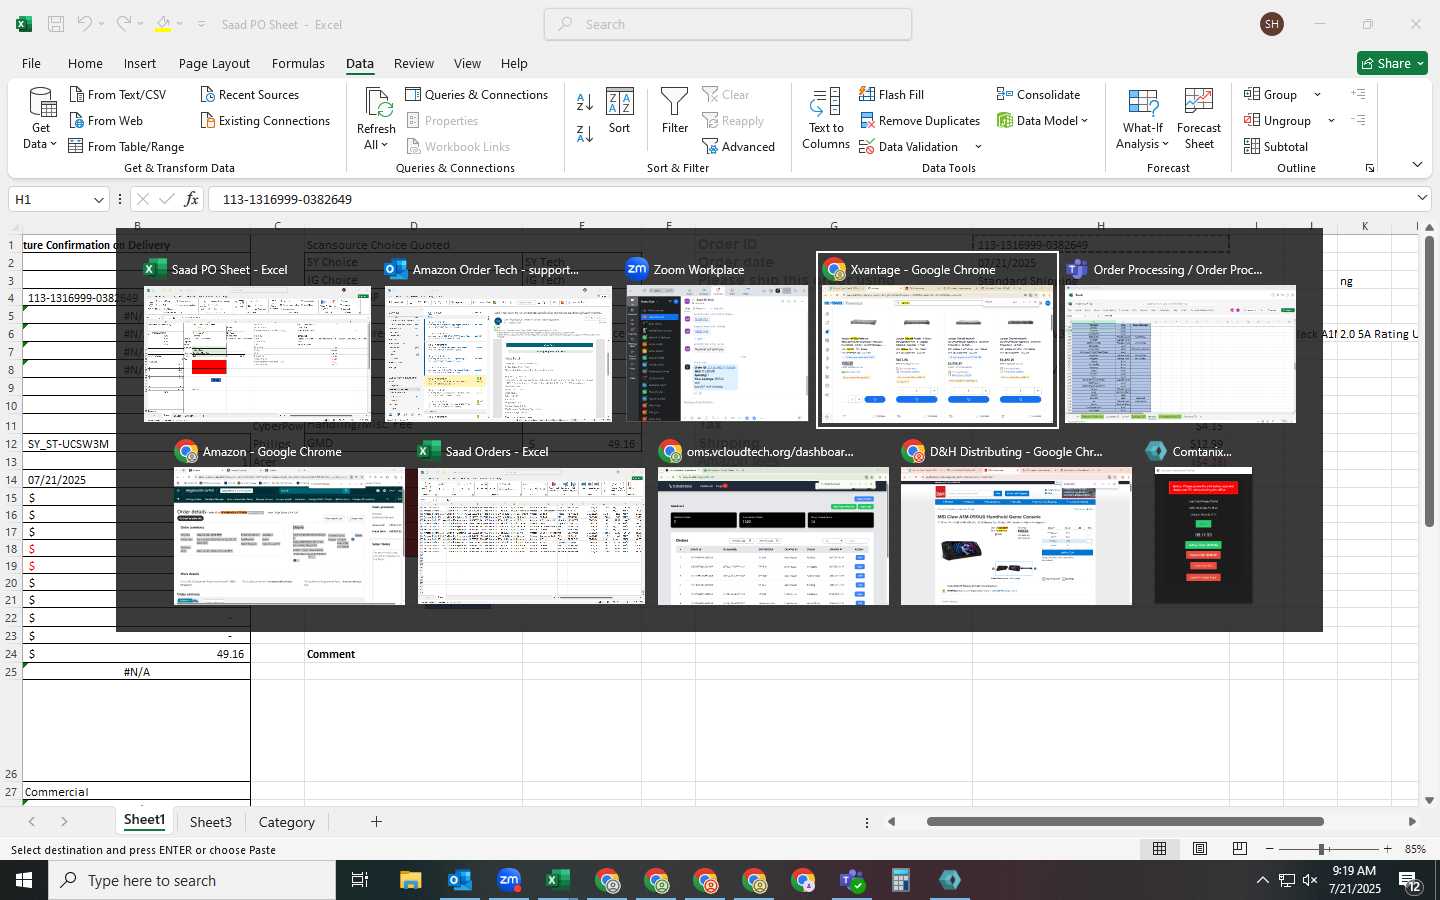Screen dimensions: 1440x900
Task: Open the Sheet3 worksheet tab
Action: pyautogui.click(x=211, y=822)
